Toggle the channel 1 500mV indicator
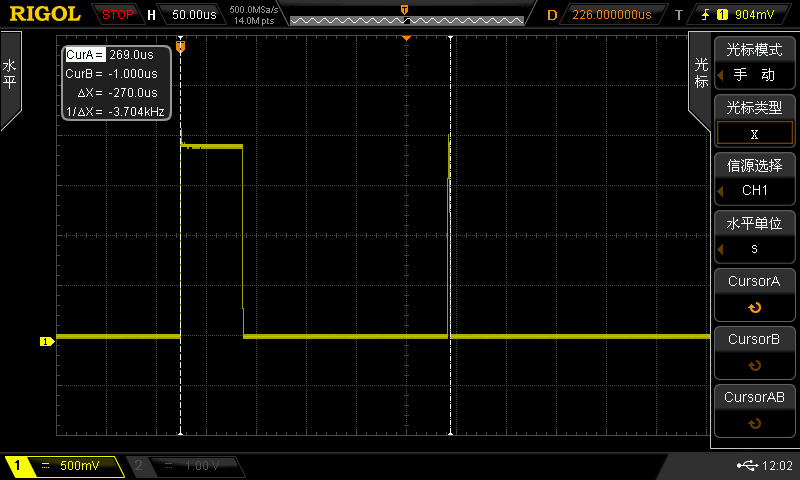This screenshot has width=800, height=480. [x=62, y=466]
